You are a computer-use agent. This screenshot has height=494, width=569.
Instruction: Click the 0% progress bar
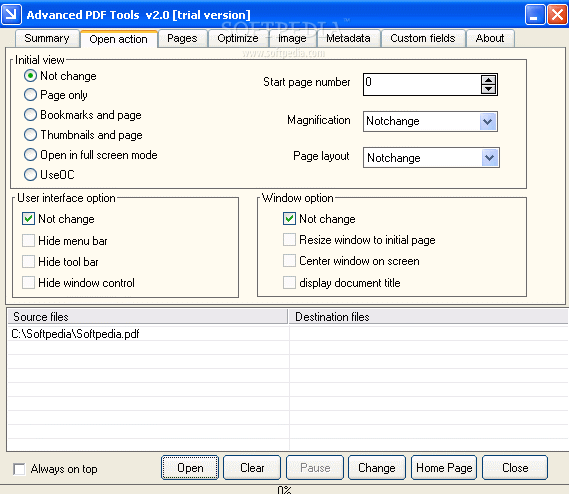(x=284, y=490)
